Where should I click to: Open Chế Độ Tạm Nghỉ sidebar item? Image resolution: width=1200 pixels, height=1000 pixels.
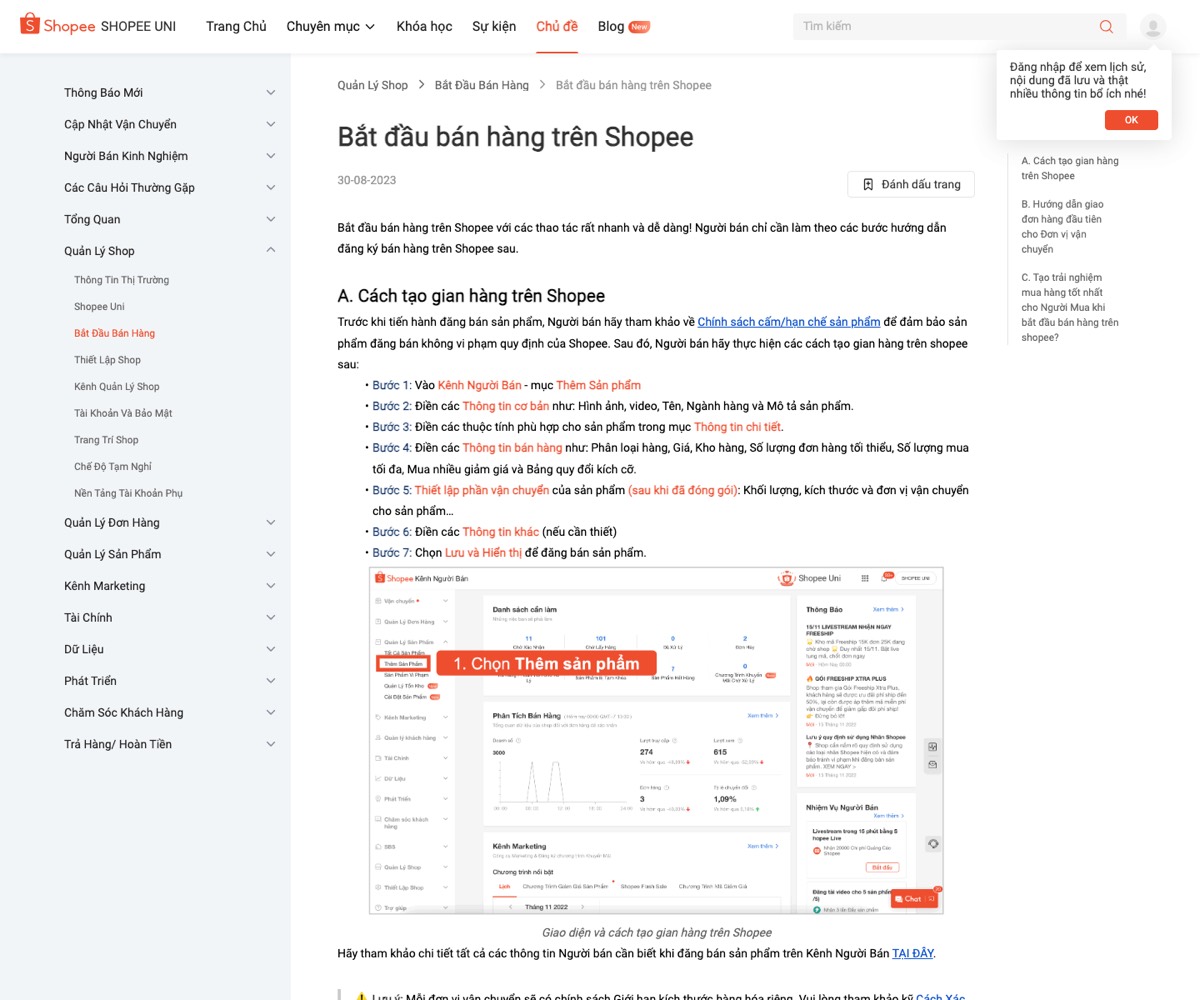(113, 466)
